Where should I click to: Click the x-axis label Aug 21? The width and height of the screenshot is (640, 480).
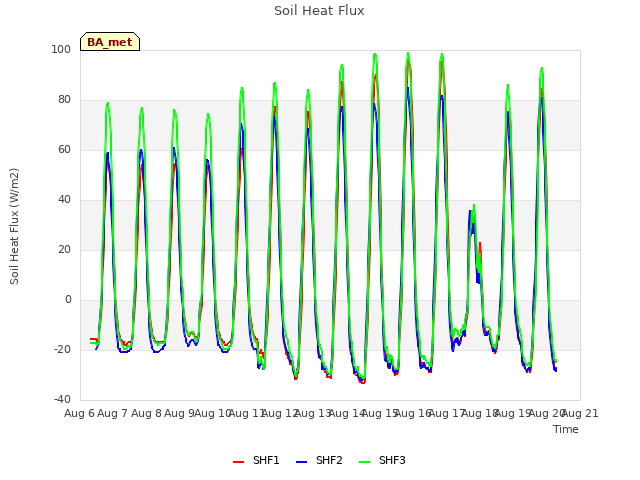coord(580,413)
